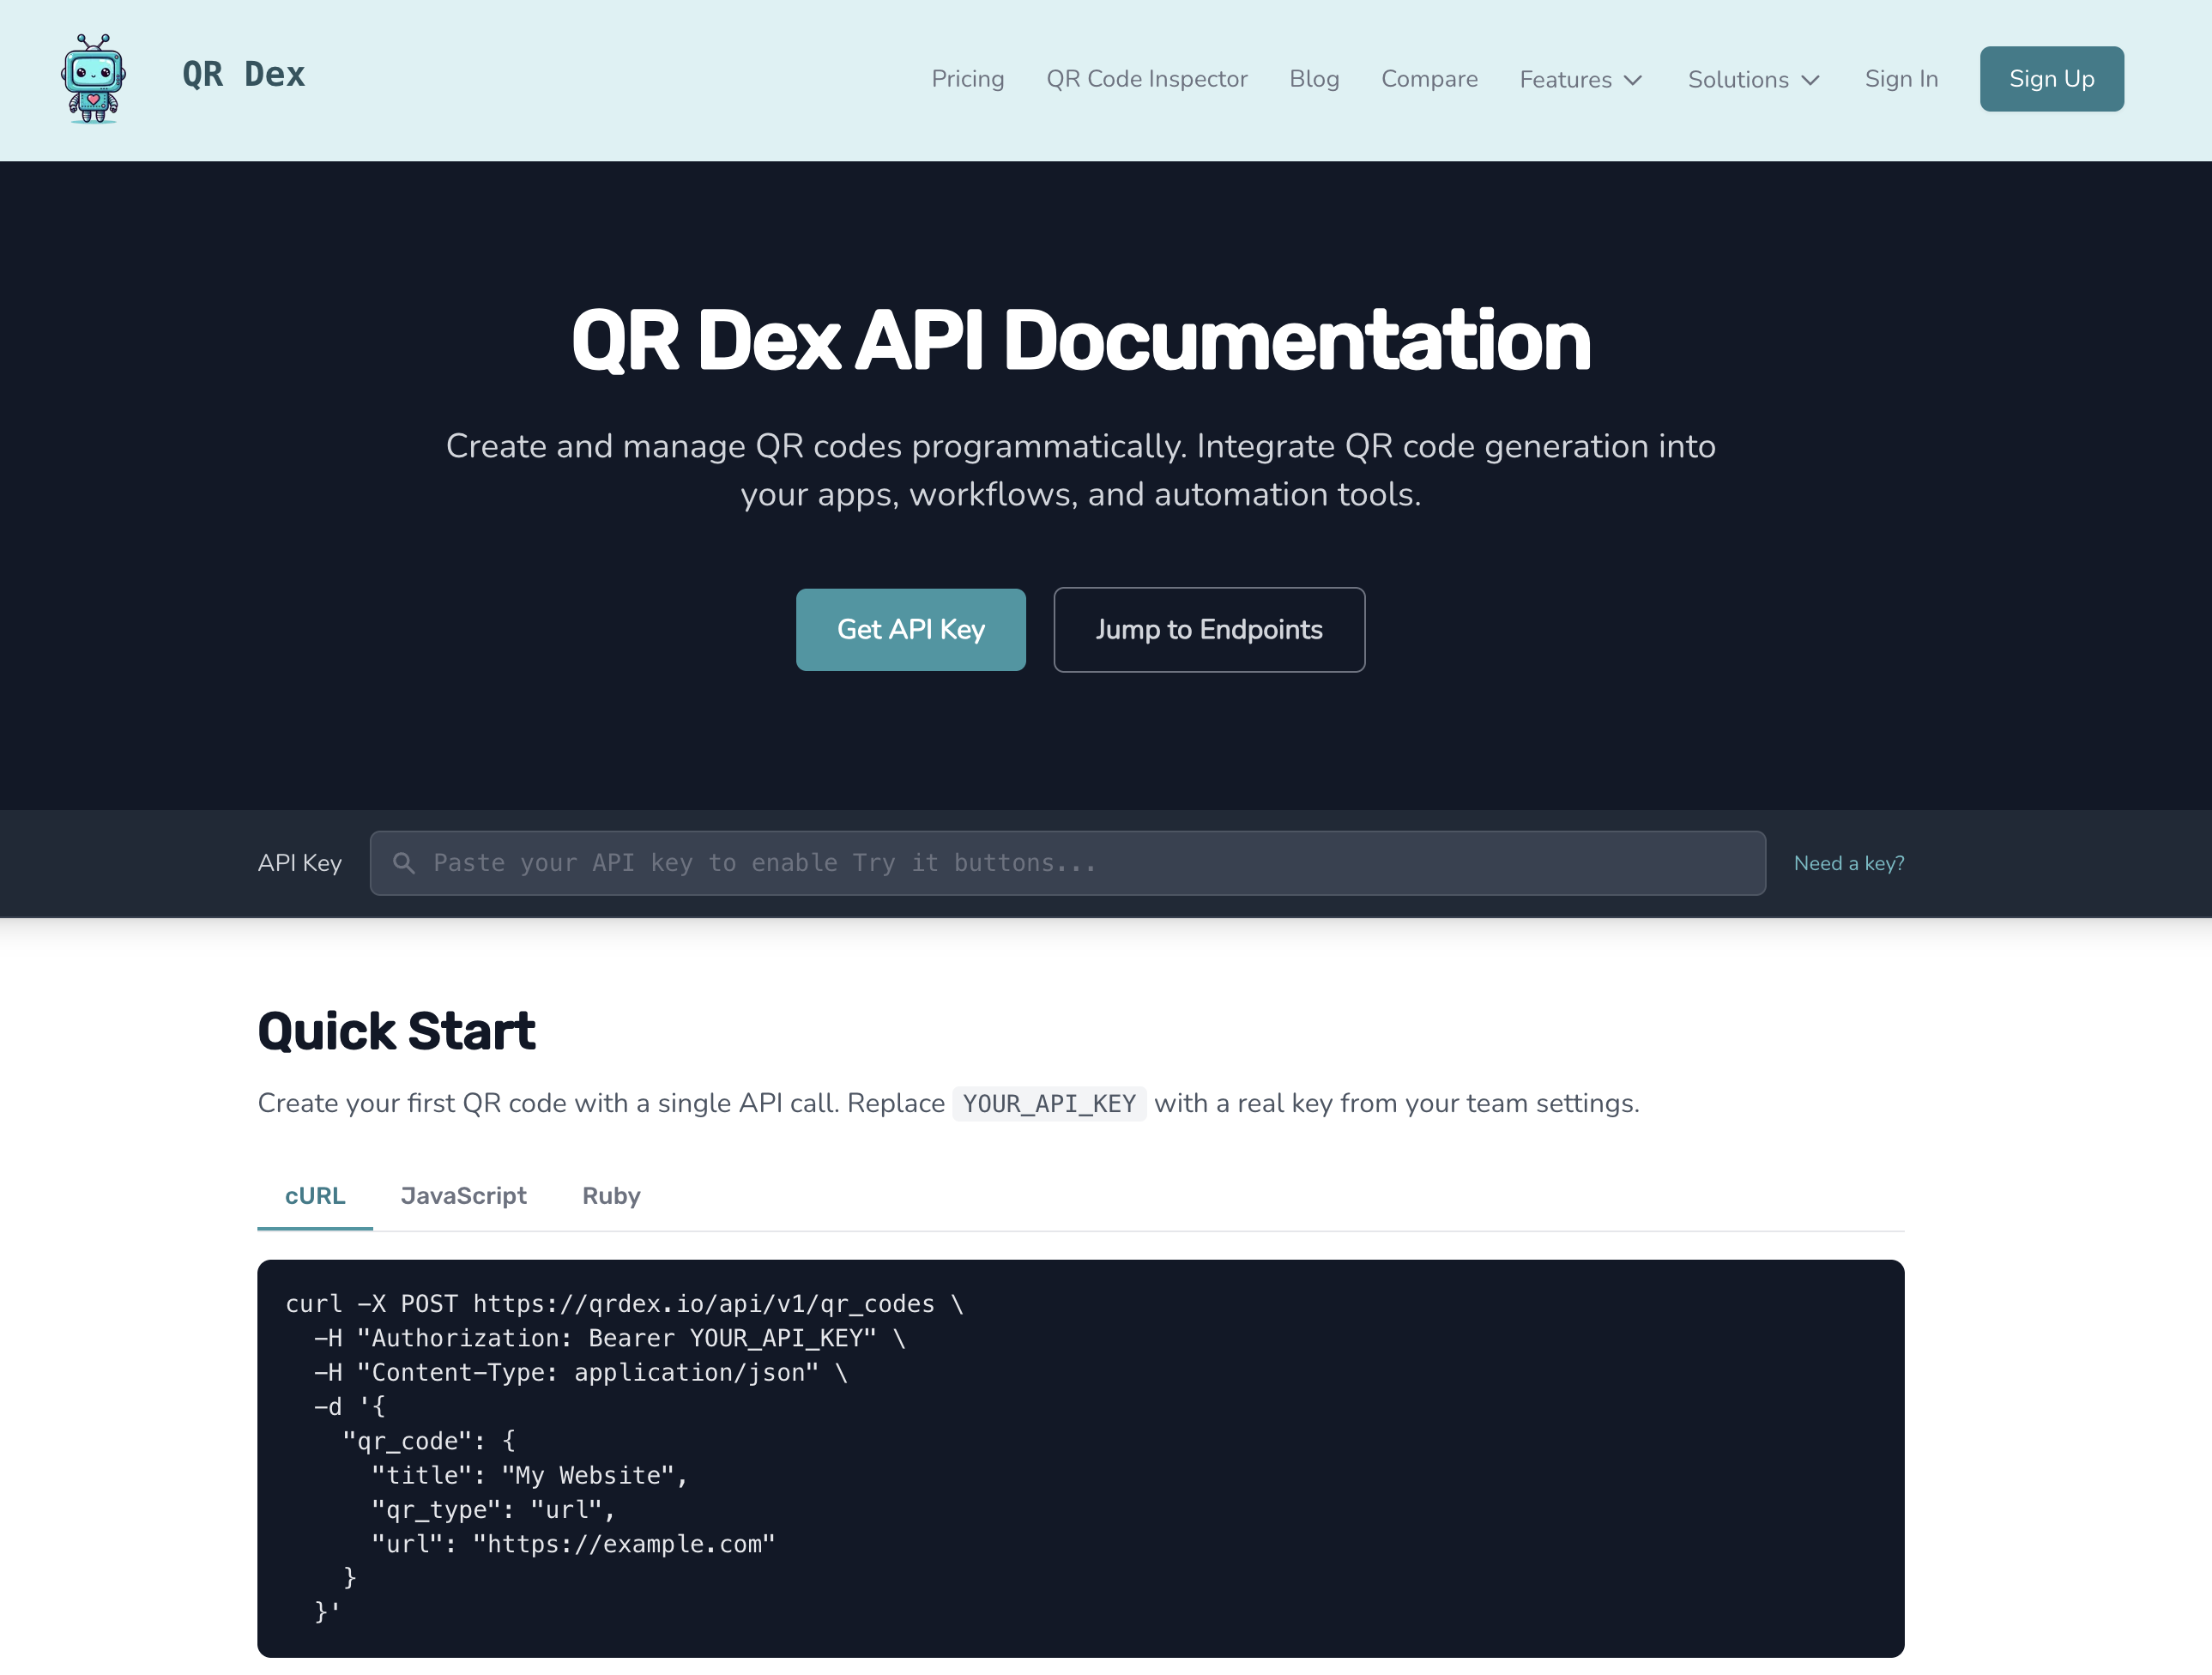Click the QR Dex robot logo
Image resolution: width=2212 pixels, height=1675 pixels.
93,78
